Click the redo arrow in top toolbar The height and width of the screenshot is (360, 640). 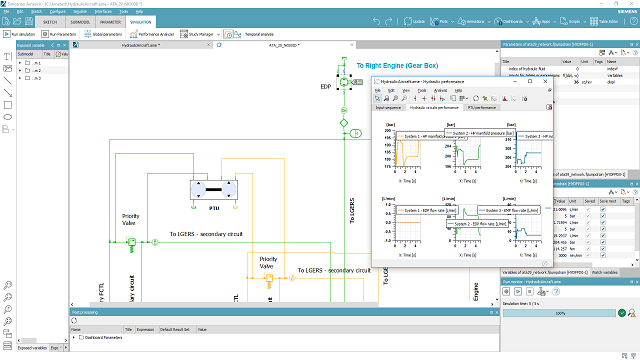pos(389,21)
